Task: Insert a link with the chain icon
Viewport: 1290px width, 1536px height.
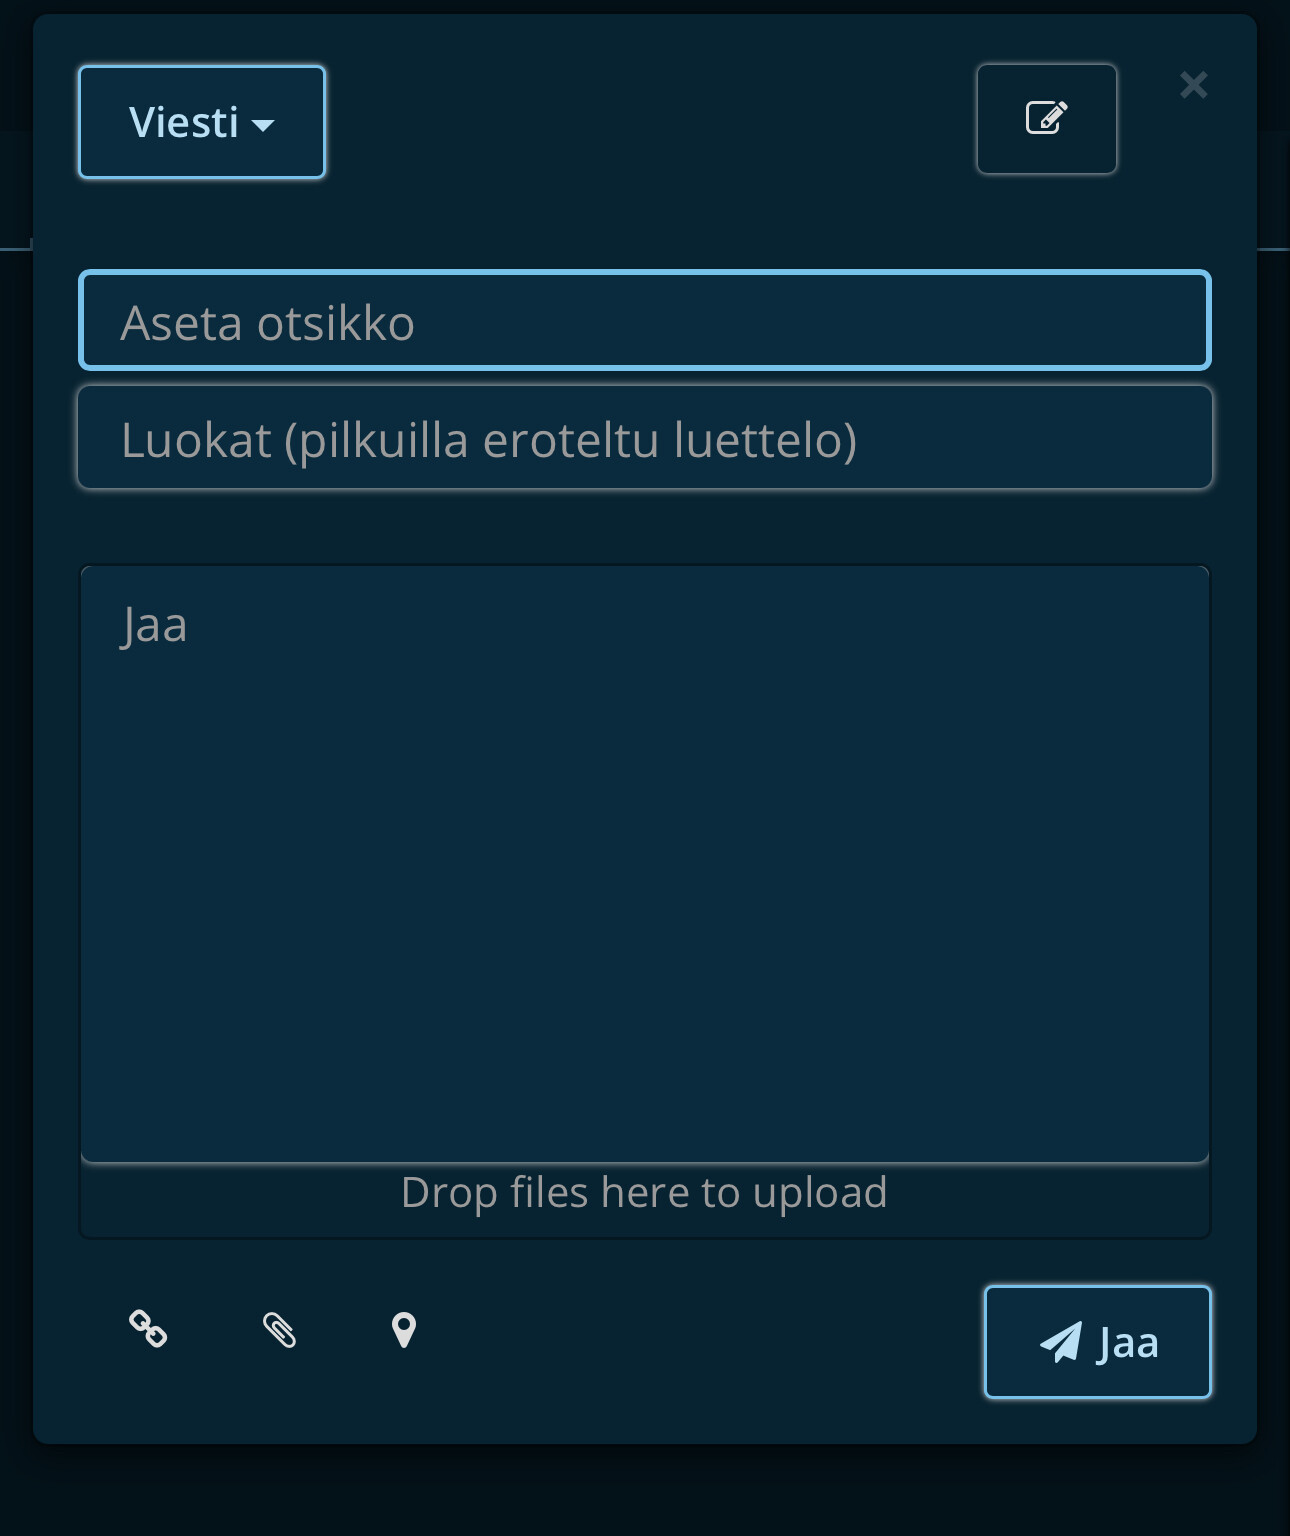Action: [x=148, y=1329]
